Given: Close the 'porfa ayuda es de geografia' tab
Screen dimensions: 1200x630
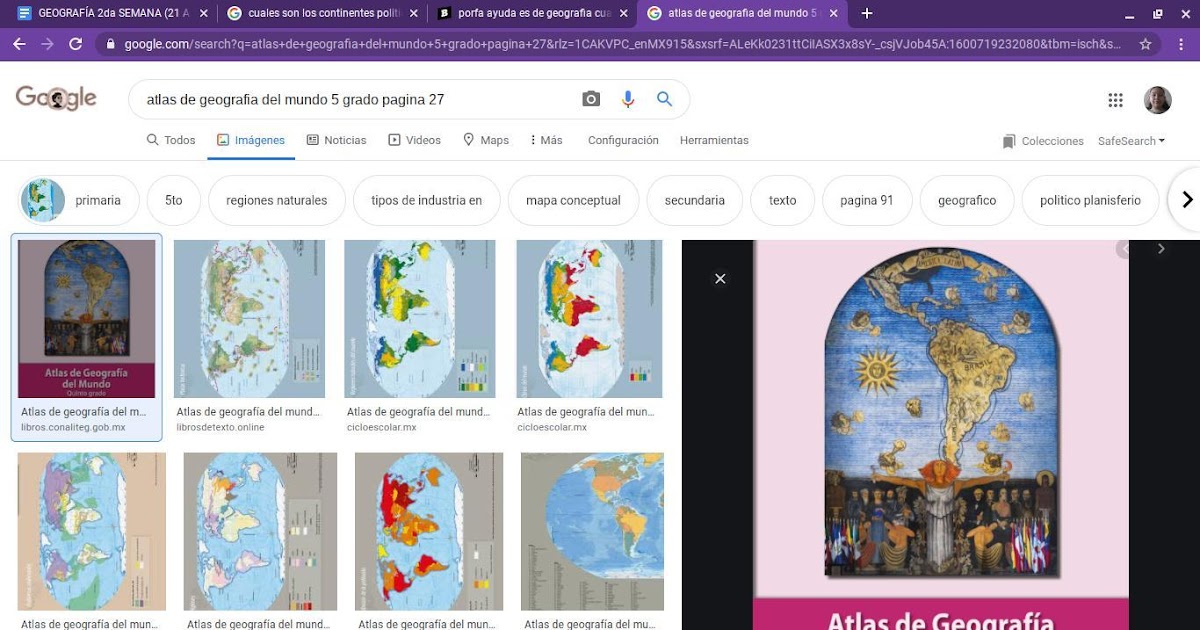Looking at the screenshot, I should (624, 13).
